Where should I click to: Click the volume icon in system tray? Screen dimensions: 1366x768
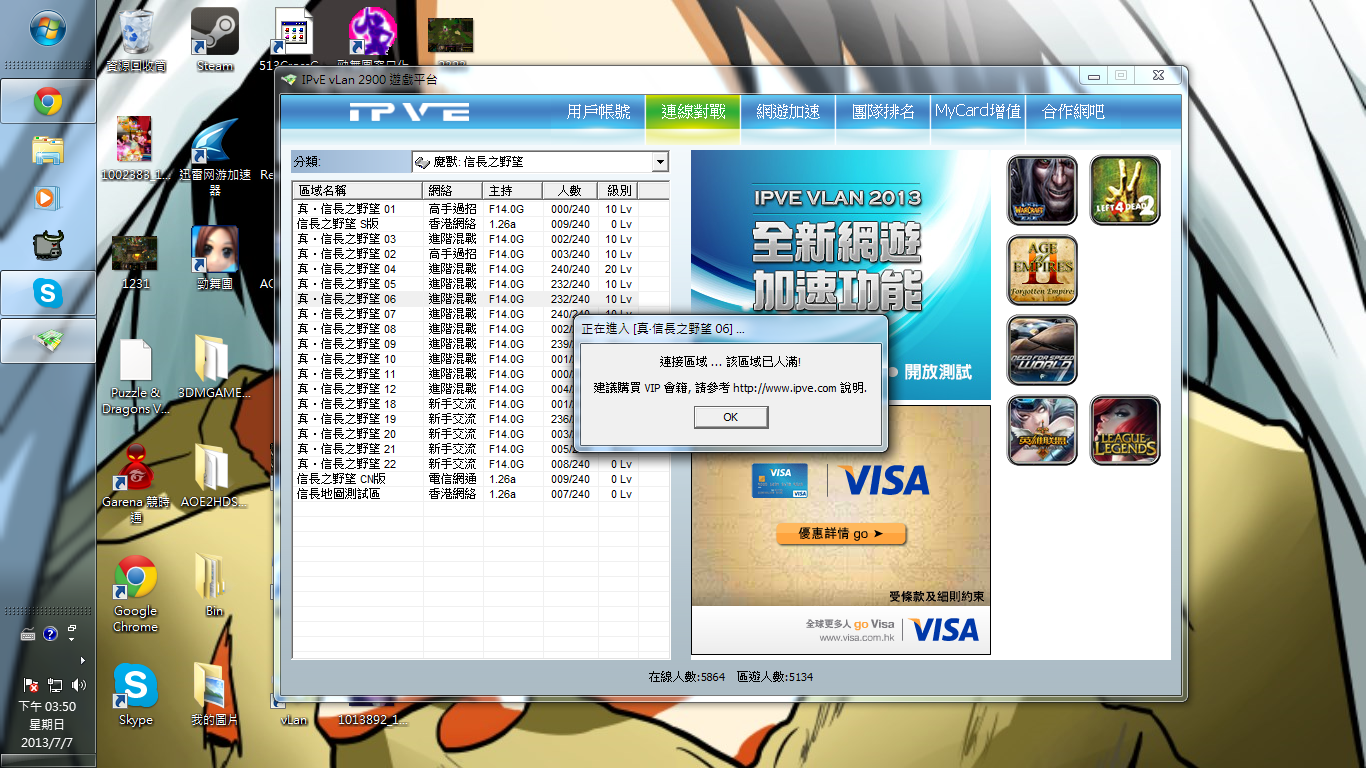click(79, 685)
